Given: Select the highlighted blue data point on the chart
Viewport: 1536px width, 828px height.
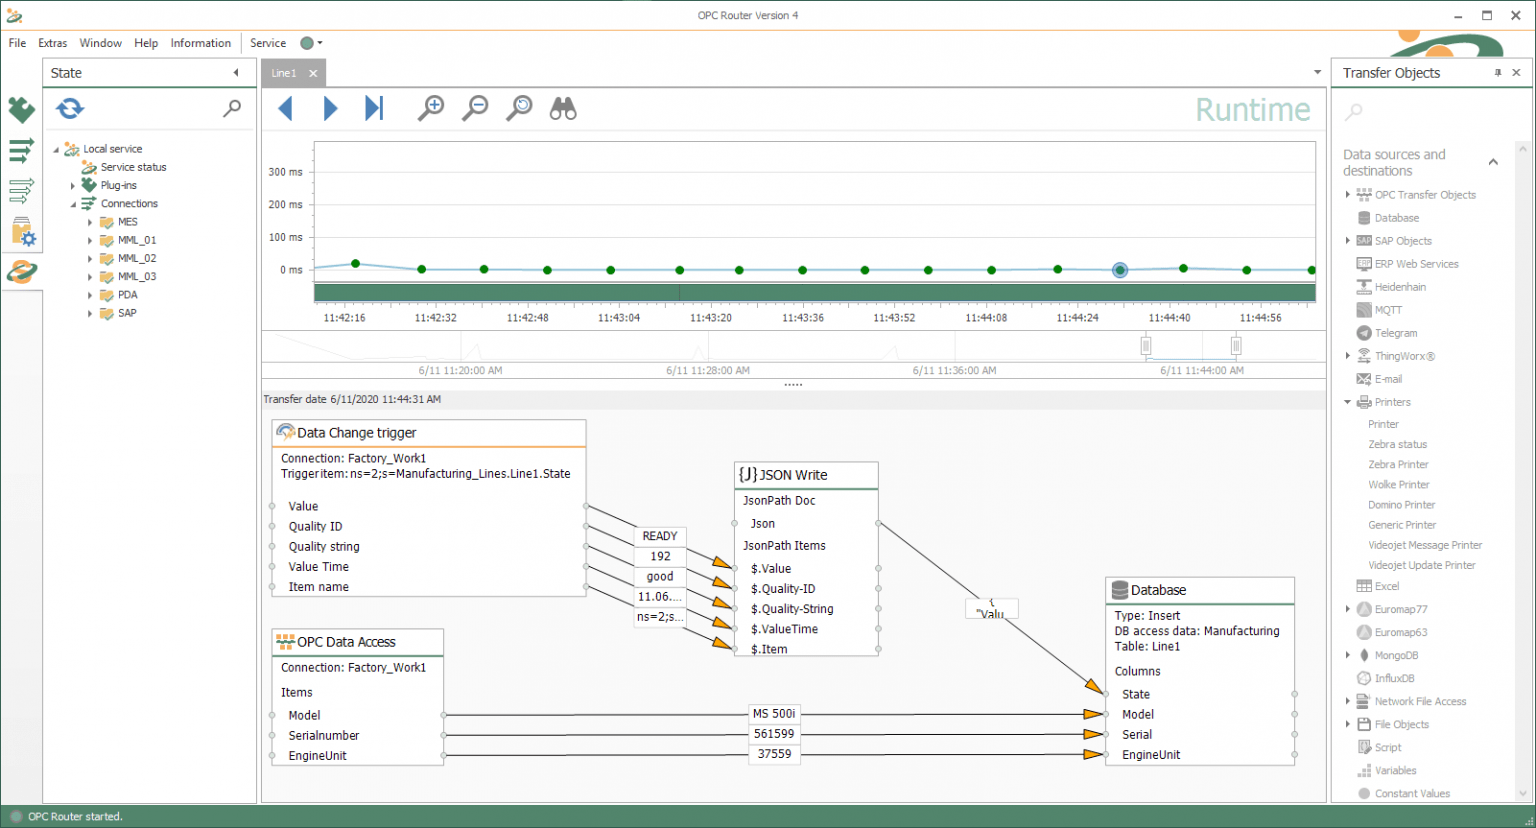Looking at the screenshot, I should tap(1120, 270).
